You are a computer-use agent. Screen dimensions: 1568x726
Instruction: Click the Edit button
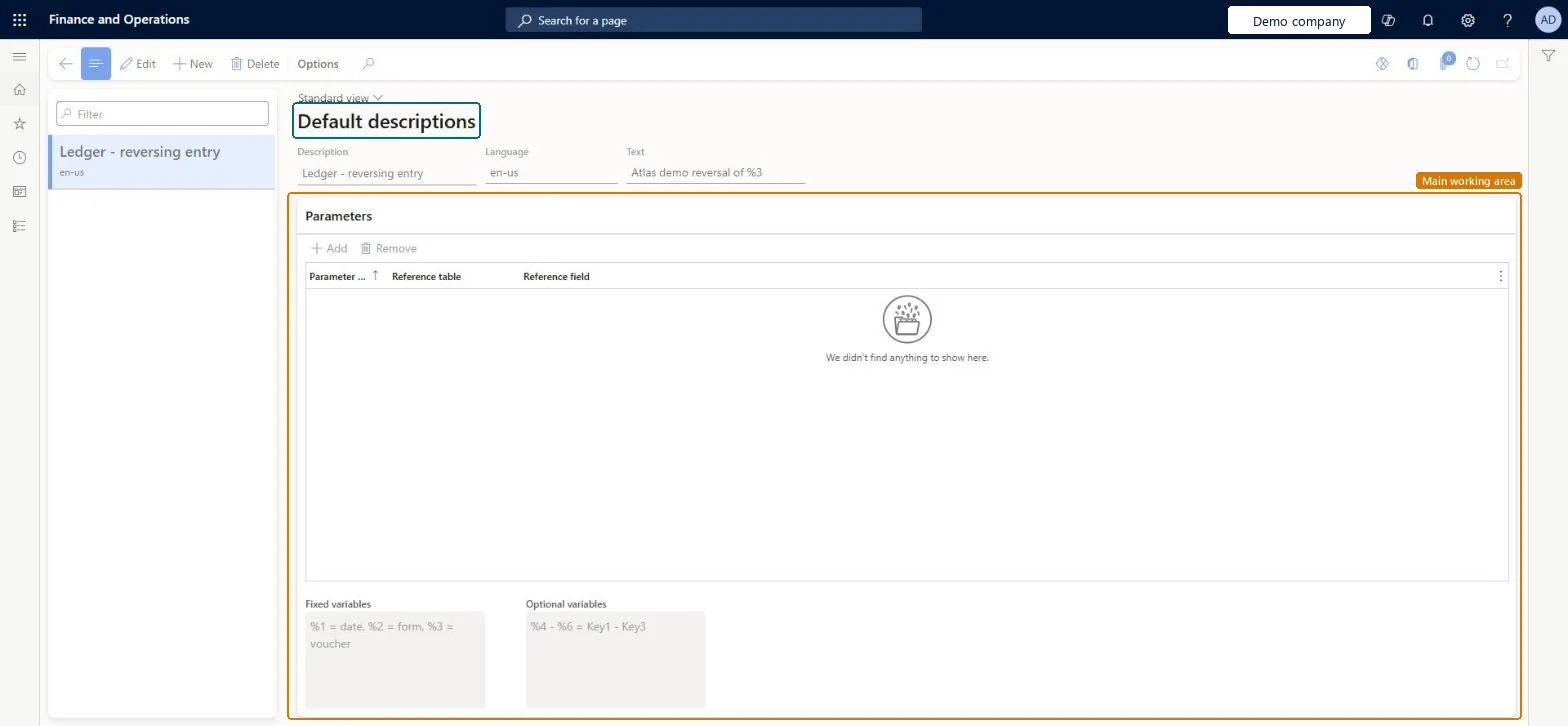click(x=138, y=64)
